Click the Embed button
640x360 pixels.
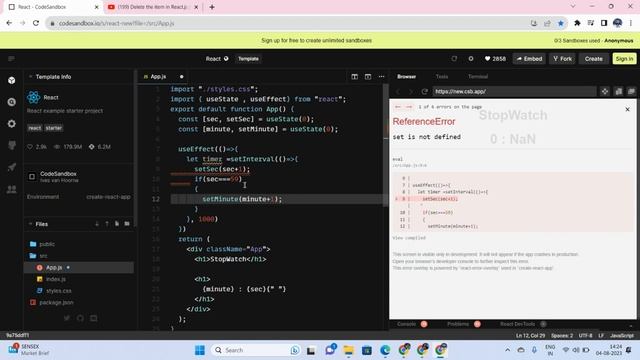coord(529,59)
